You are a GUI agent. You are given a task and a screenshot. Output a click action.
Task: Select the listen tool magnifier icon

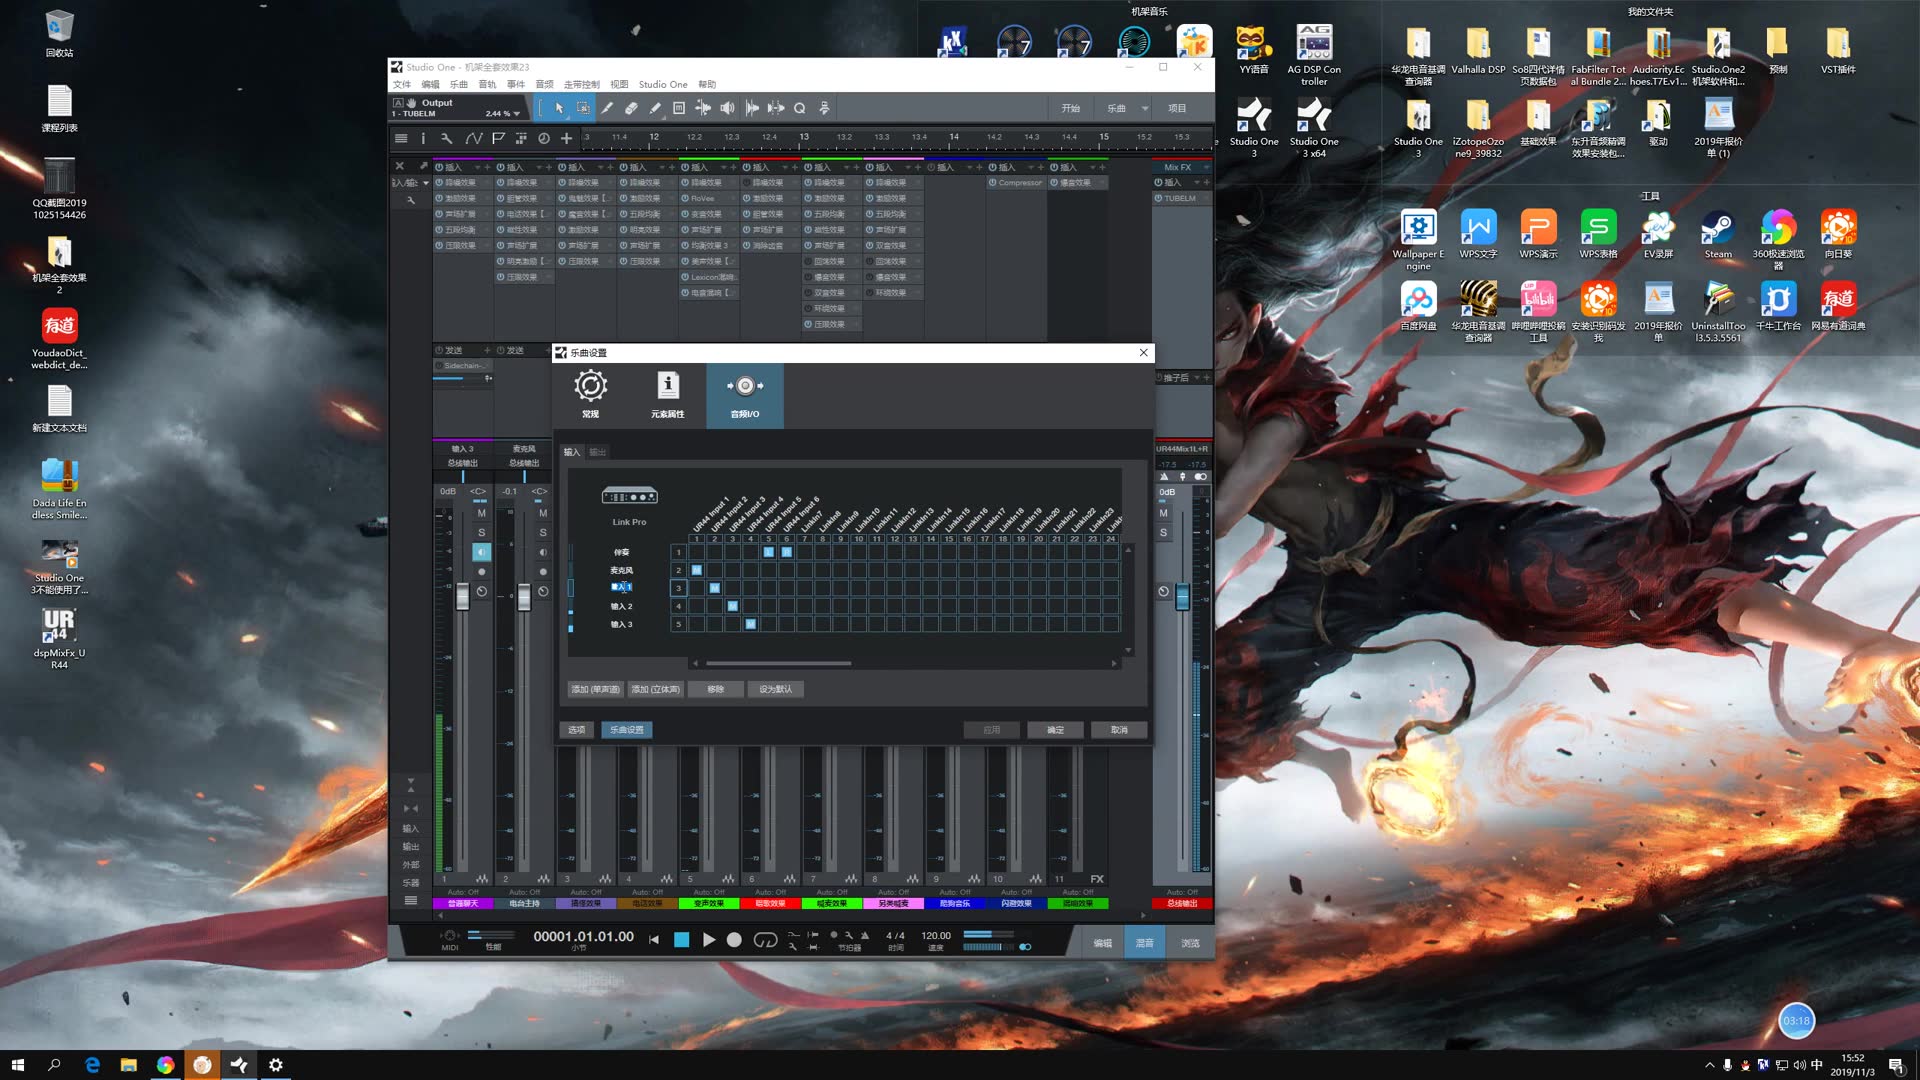[x=800, y=108]
